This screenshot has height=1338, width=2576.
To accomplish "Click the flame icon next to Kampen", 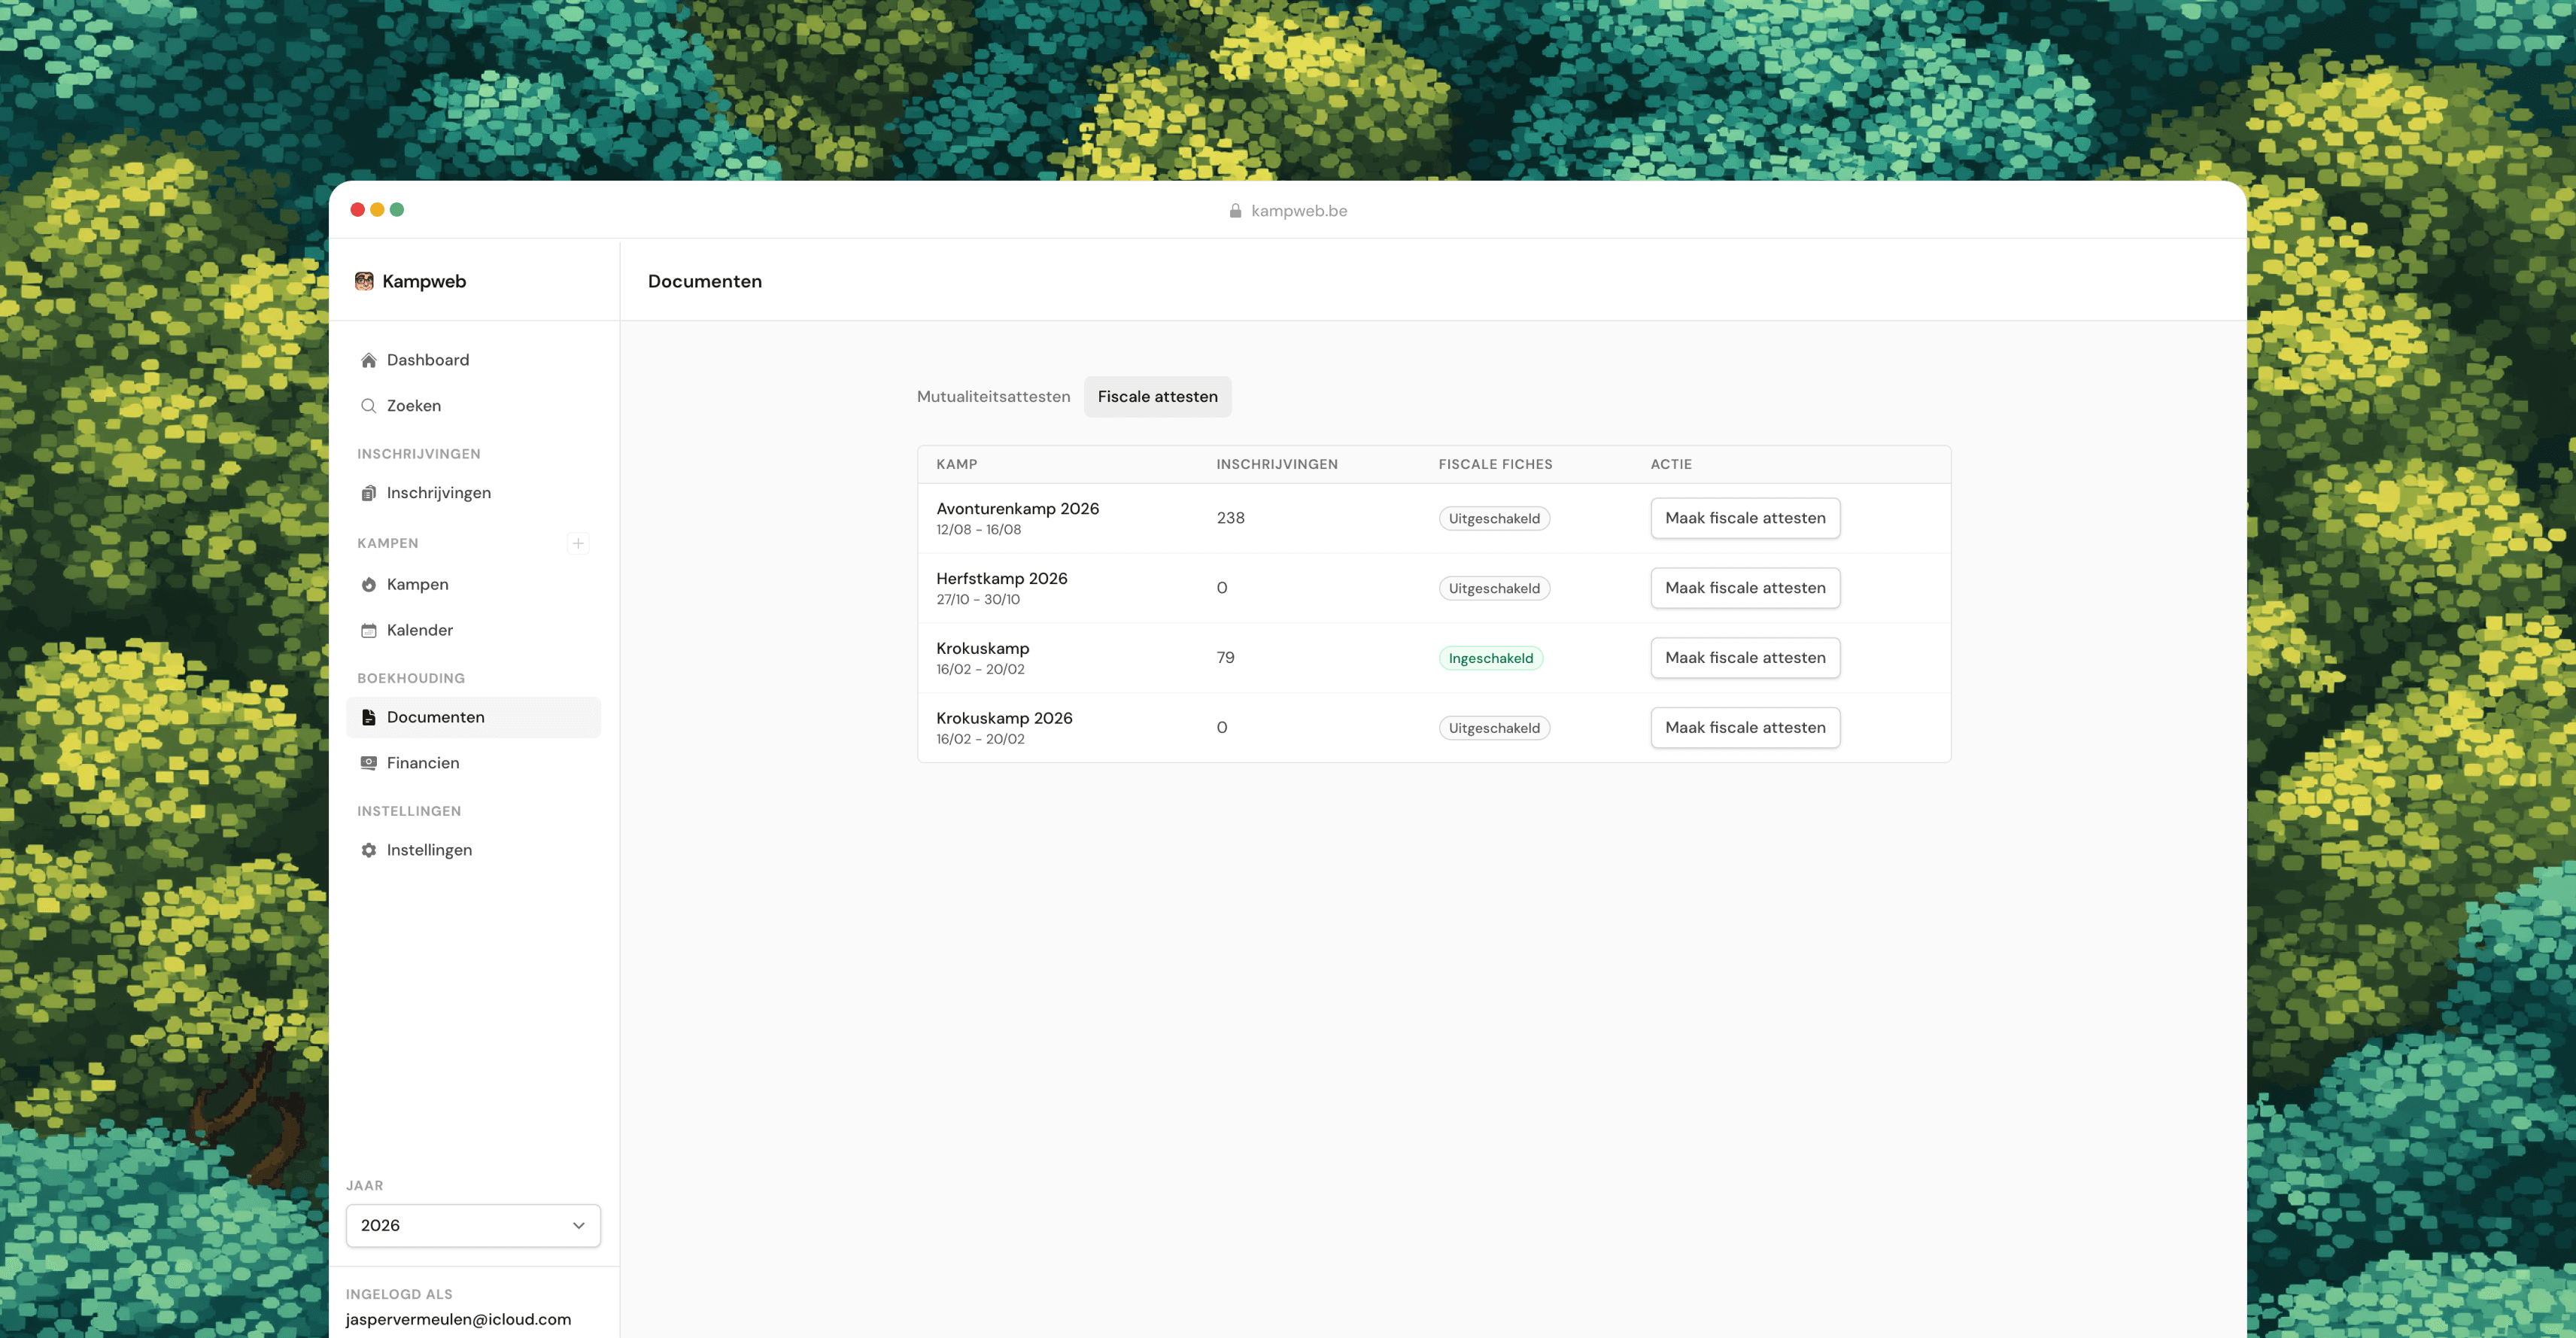I will 368,584.
